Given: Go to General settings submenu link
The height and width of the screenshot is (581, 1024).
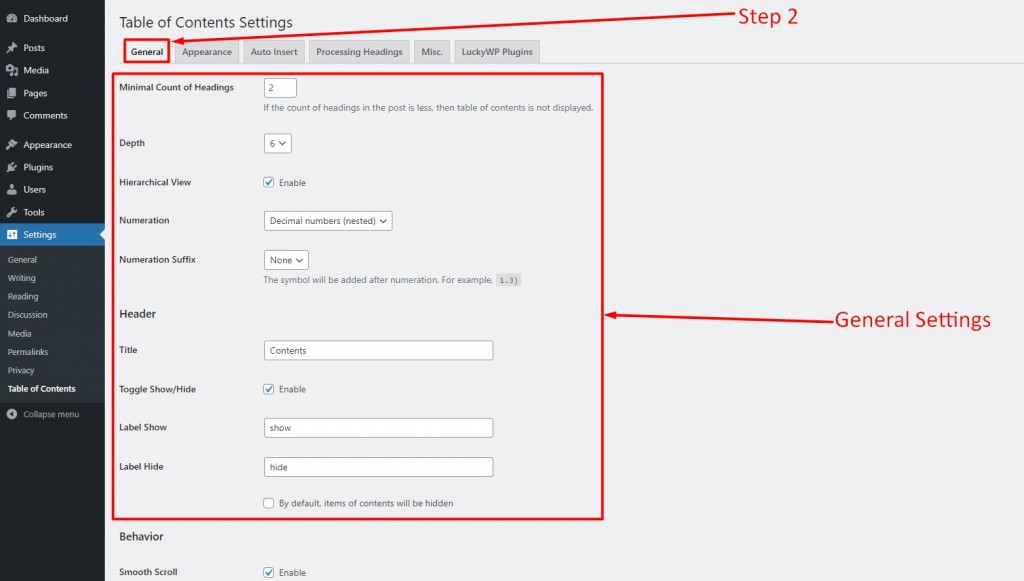Looking at the screenshot, I should (x=22, y=259).
